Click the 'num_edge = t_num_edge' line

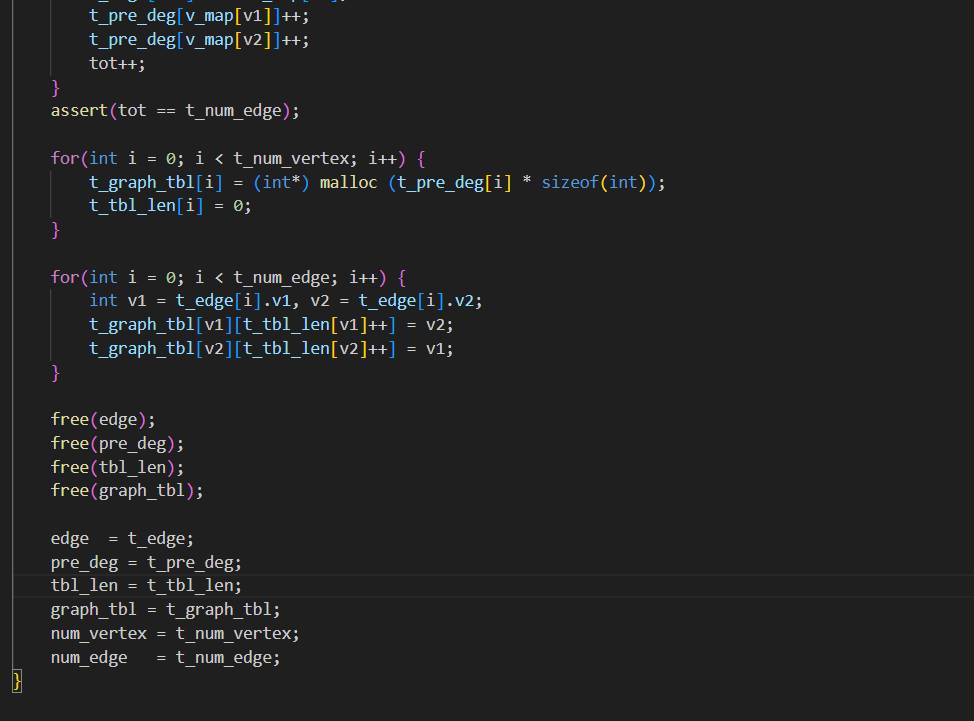pyautogui.click(x=165, y=658)
